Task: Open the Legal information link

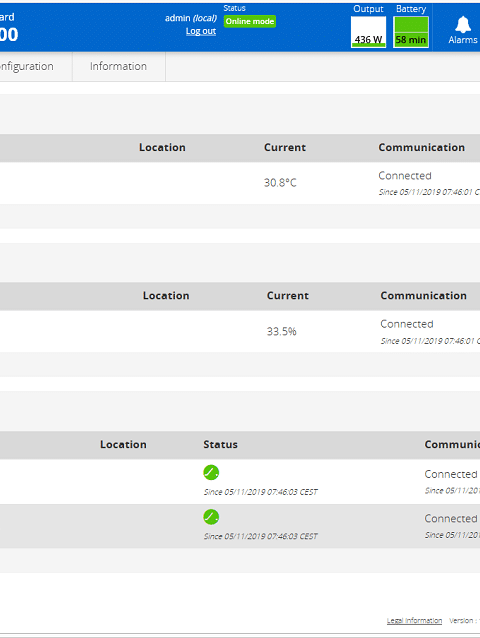Action: [414, 621]
